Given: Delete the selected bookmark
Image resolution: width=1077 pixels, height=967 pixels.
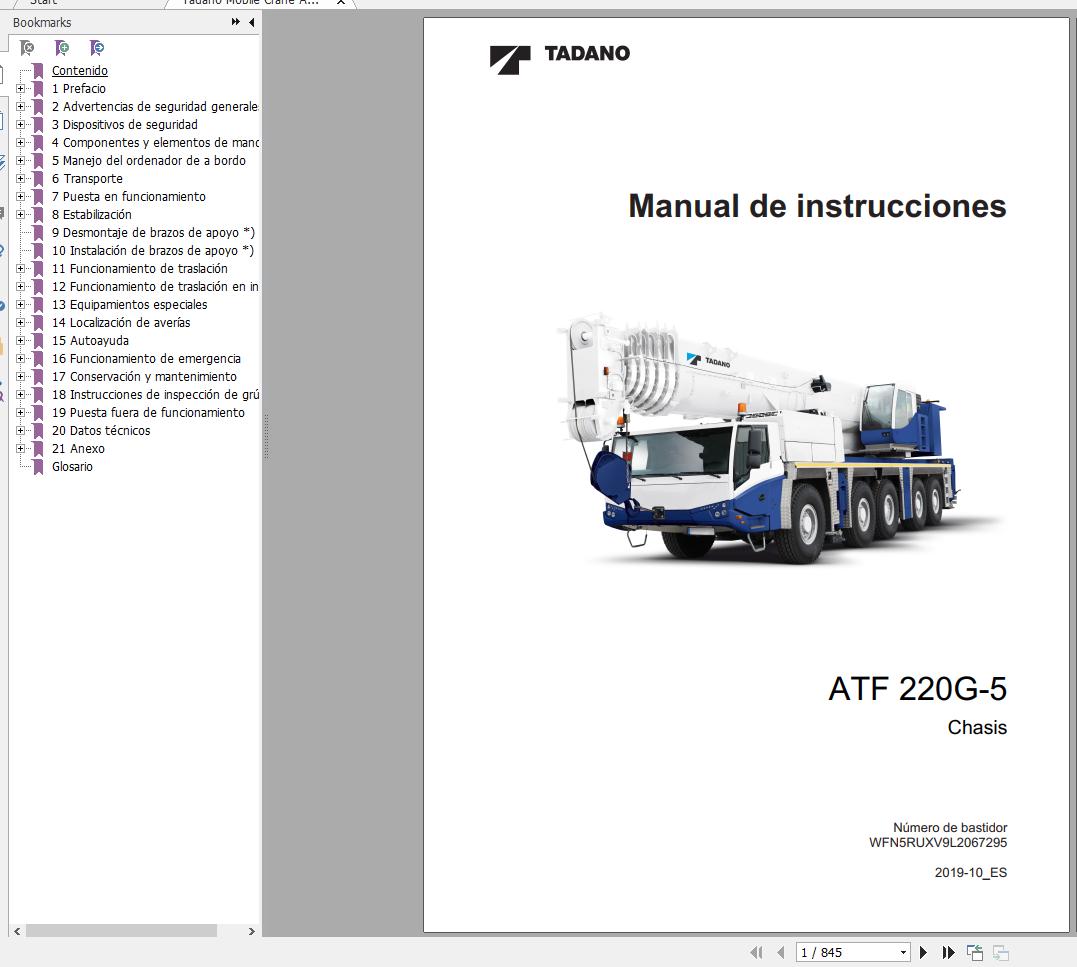Looking at the screenshot, I should pyautogui.click(x=27, y=48).
